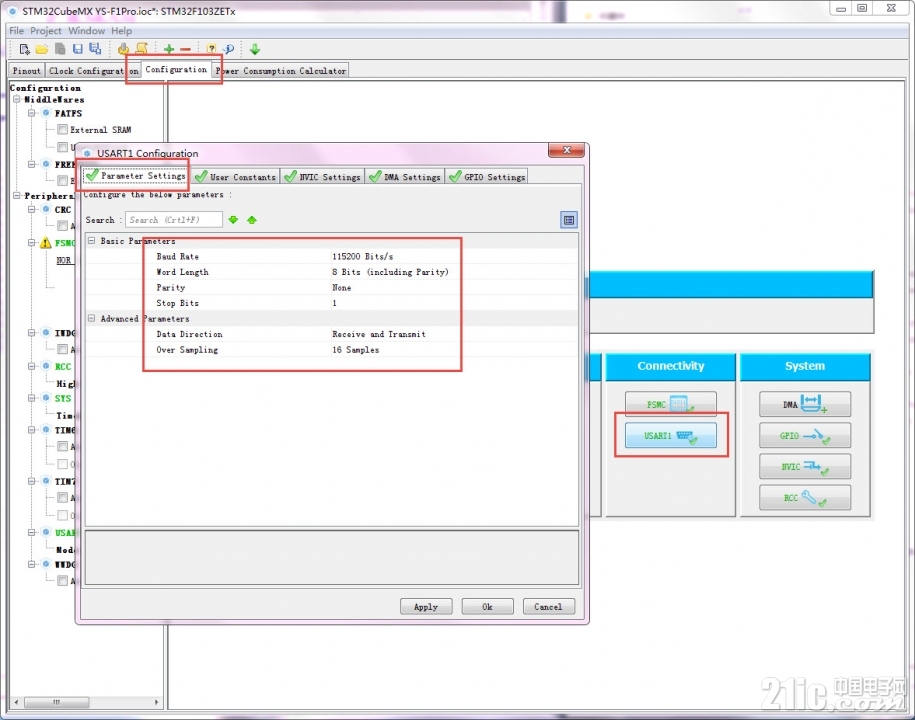The height and width of the screenshot is (720, 915).
Task: Collapse the MiddleWares tree node
Action: pyautogui.click(x=17, y=99)
